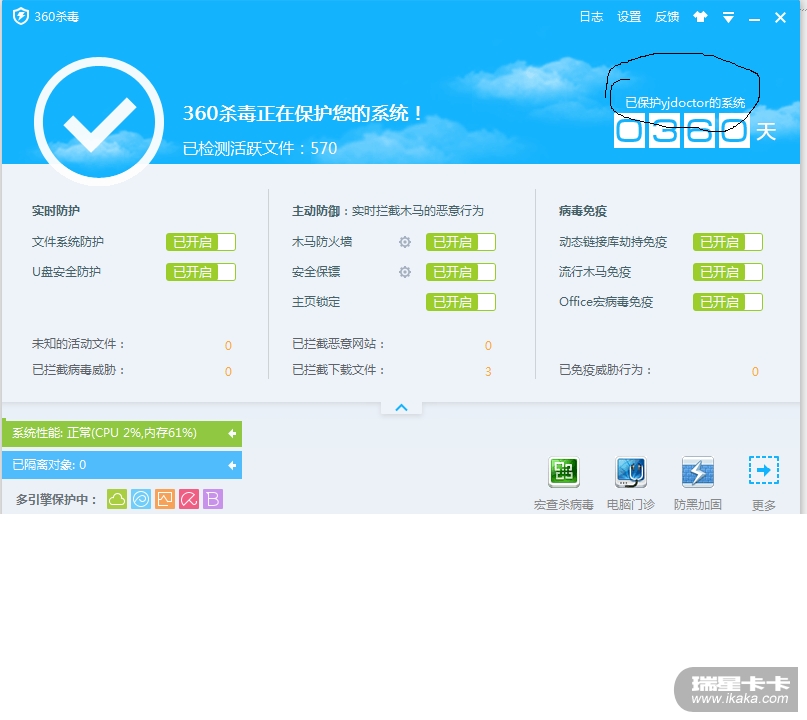Viewport: 807px width, 720px height.
Task: Toggle Office宏病毒免疫 switch
Action: point(728,302)
